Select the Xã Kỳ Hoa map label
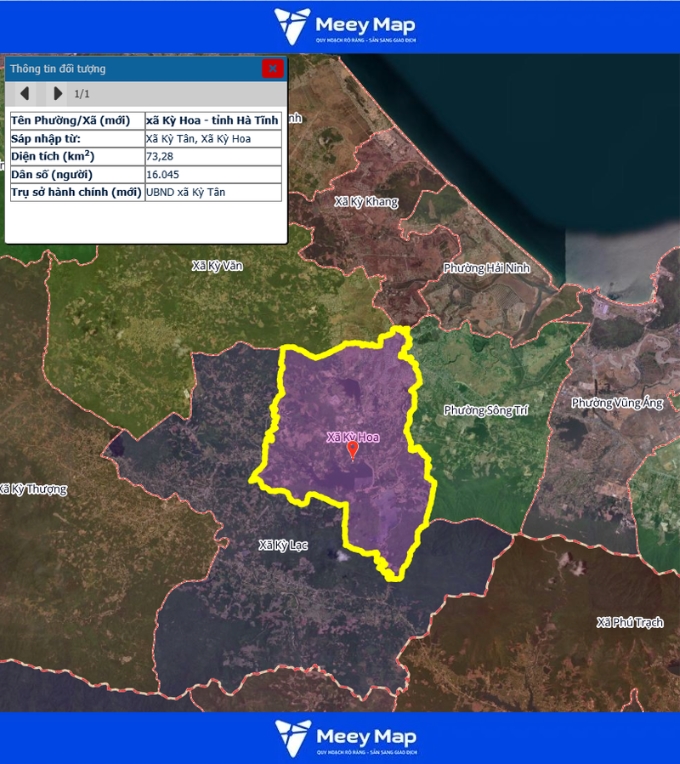Image resolution: width=680 pixels, height=764 pixels. (353, 437)
